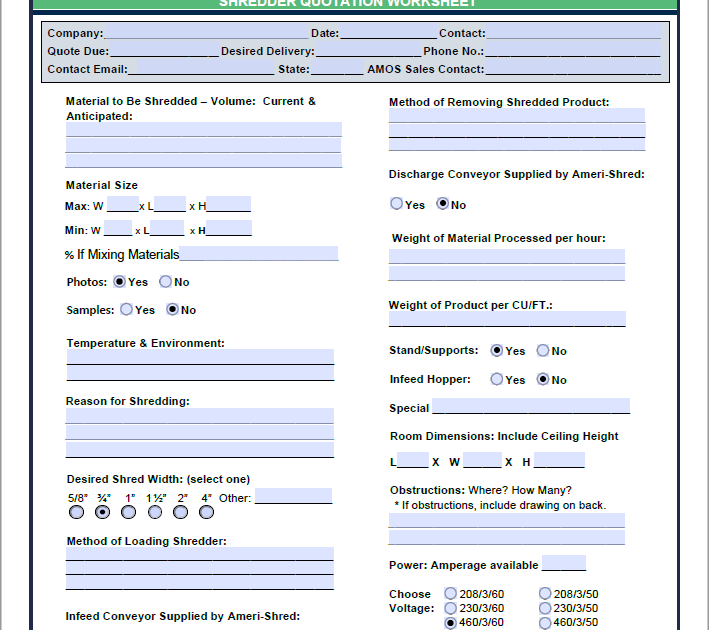Click the Date field
The height and width of the screenshot is (630, 709).
tap(388, 32)
